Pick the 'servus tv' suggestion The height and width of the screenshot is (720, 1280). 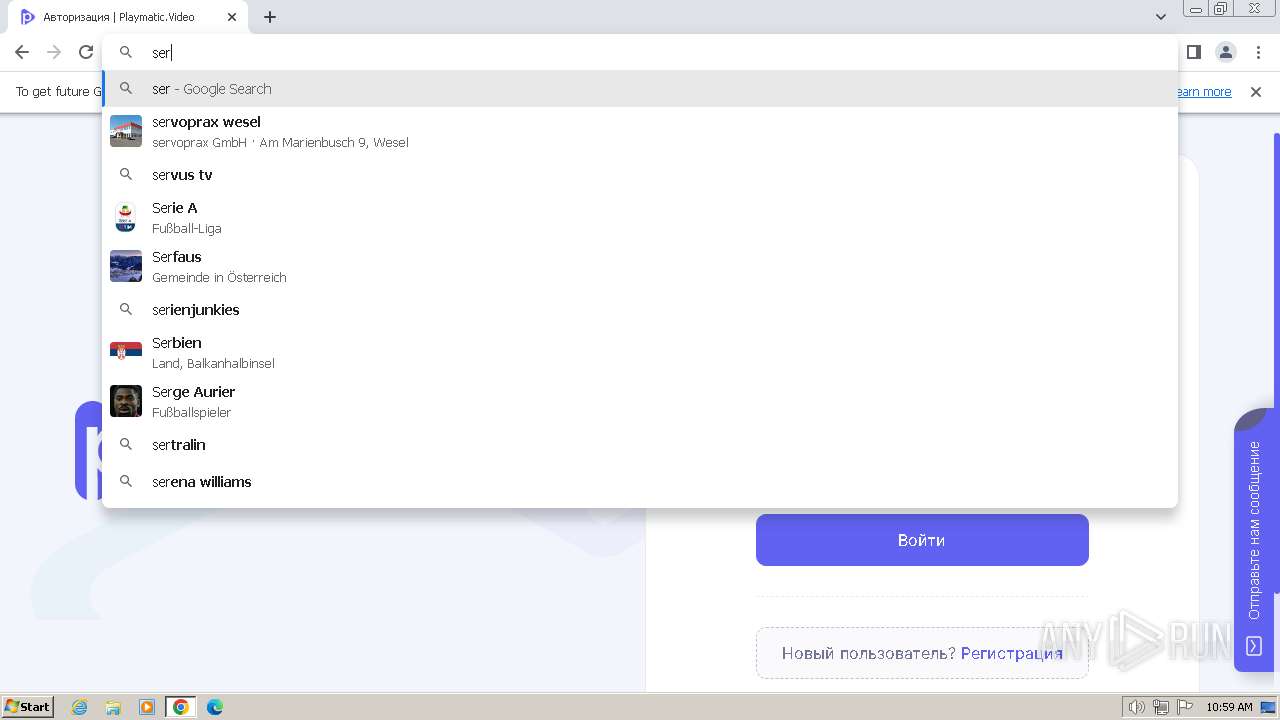pos(640,175)
